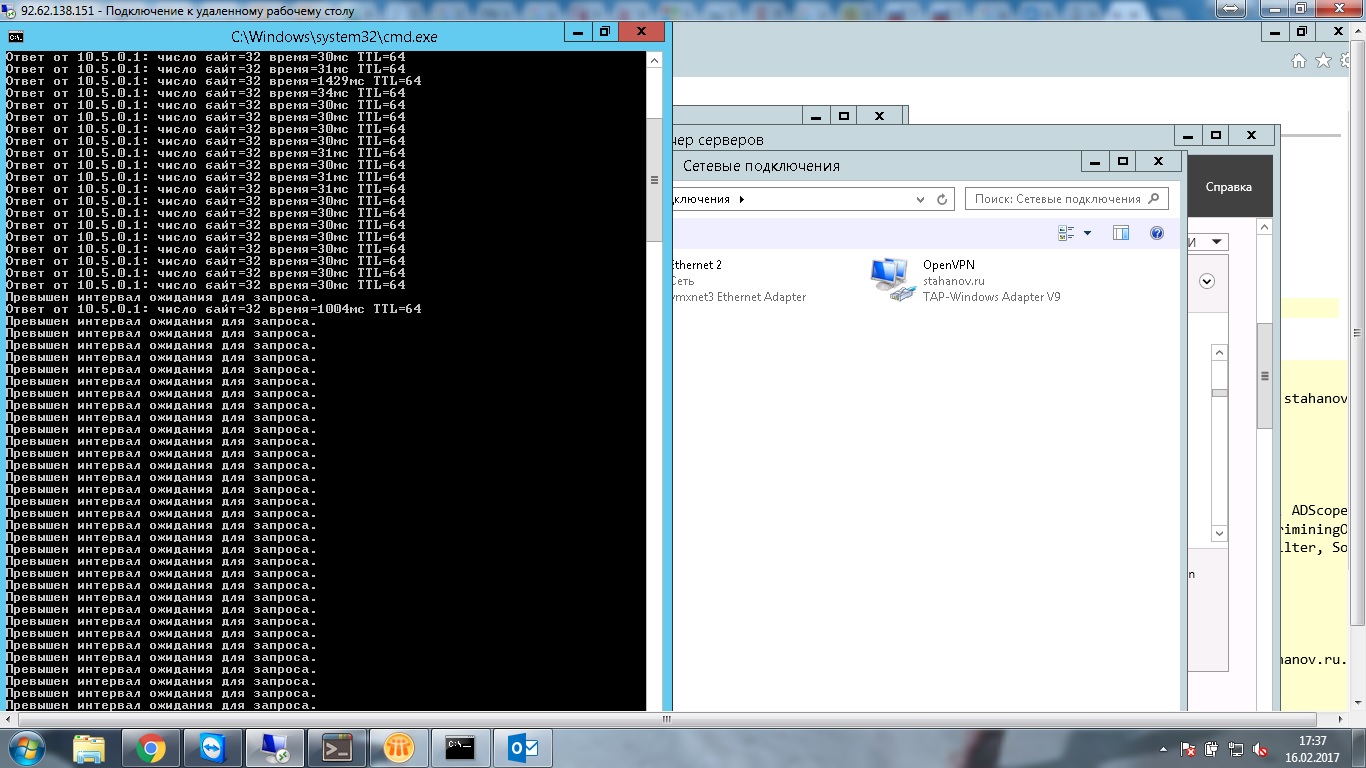Viewport: 1366px width, 768px height.
Task: Click ping line with время=1429мс
Action: tap(214, 81)
